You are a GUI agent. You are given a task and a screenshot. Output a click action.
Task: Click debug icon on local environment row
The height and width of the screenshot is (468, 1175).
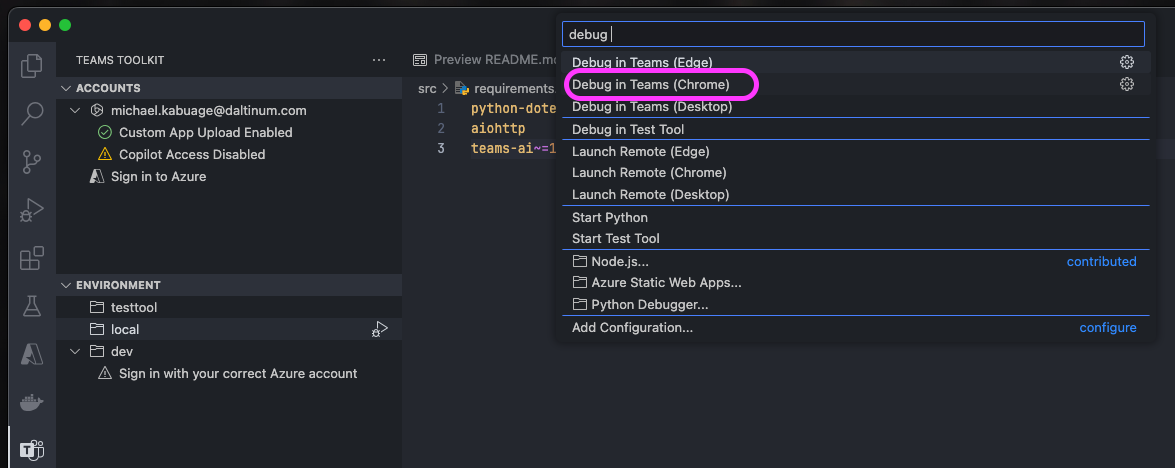tap(380, 329)
